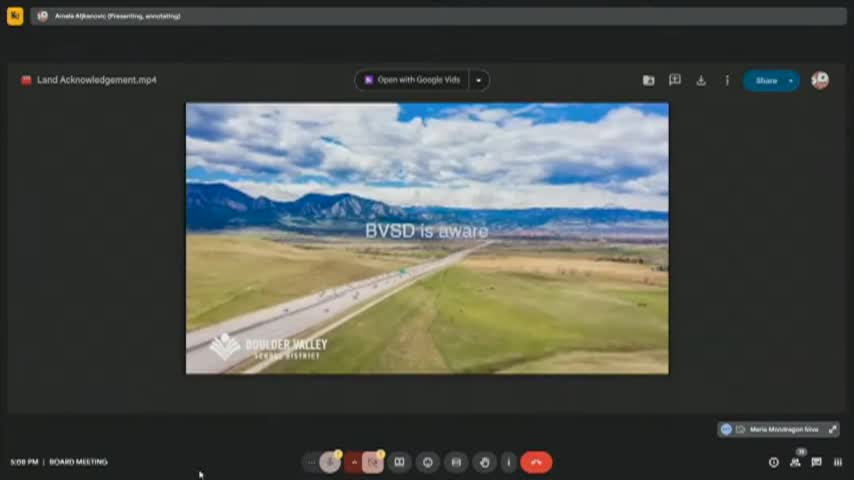Download the Land Acknowledgement video

click(701, 81)
